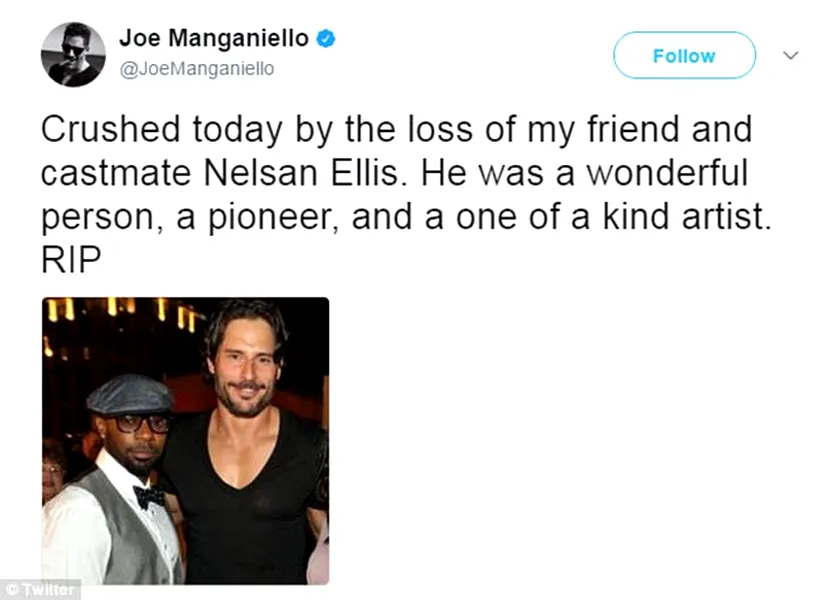The width and height of the screenshot is (831, 600).
Task: Click the grey flat cap in the photo
Action: click(130, 394)
